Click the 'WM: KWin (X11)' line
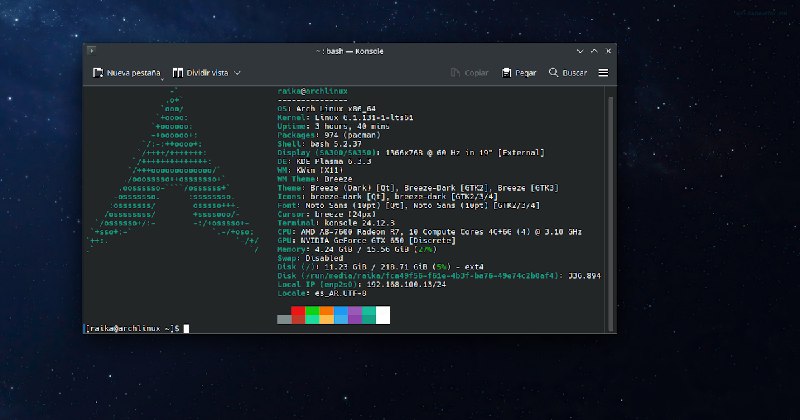This screenshot has height=420, width=800. pos(310,170)
